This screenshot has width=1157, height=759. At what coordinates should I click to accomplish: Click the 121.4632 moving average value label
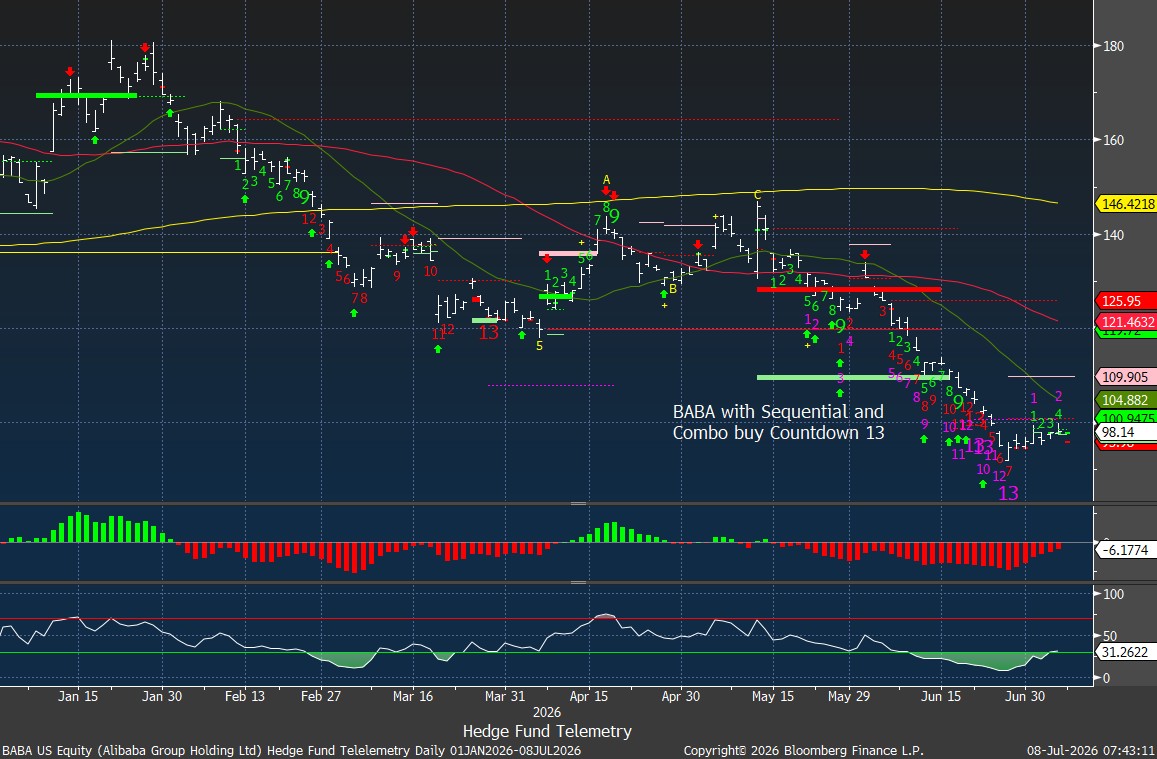(1127, 322)
